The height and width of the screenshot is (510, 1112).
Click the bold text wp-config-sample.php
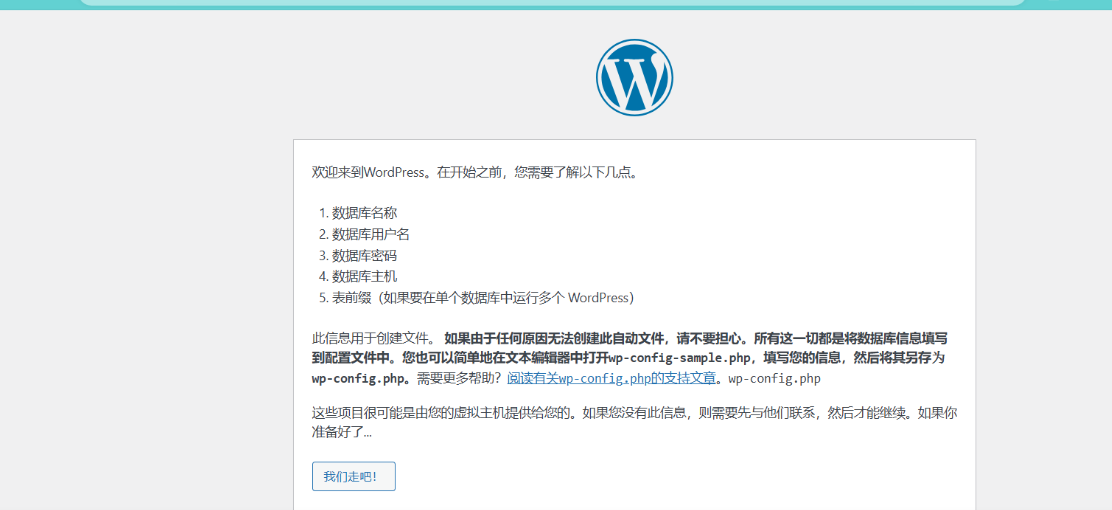681,357
